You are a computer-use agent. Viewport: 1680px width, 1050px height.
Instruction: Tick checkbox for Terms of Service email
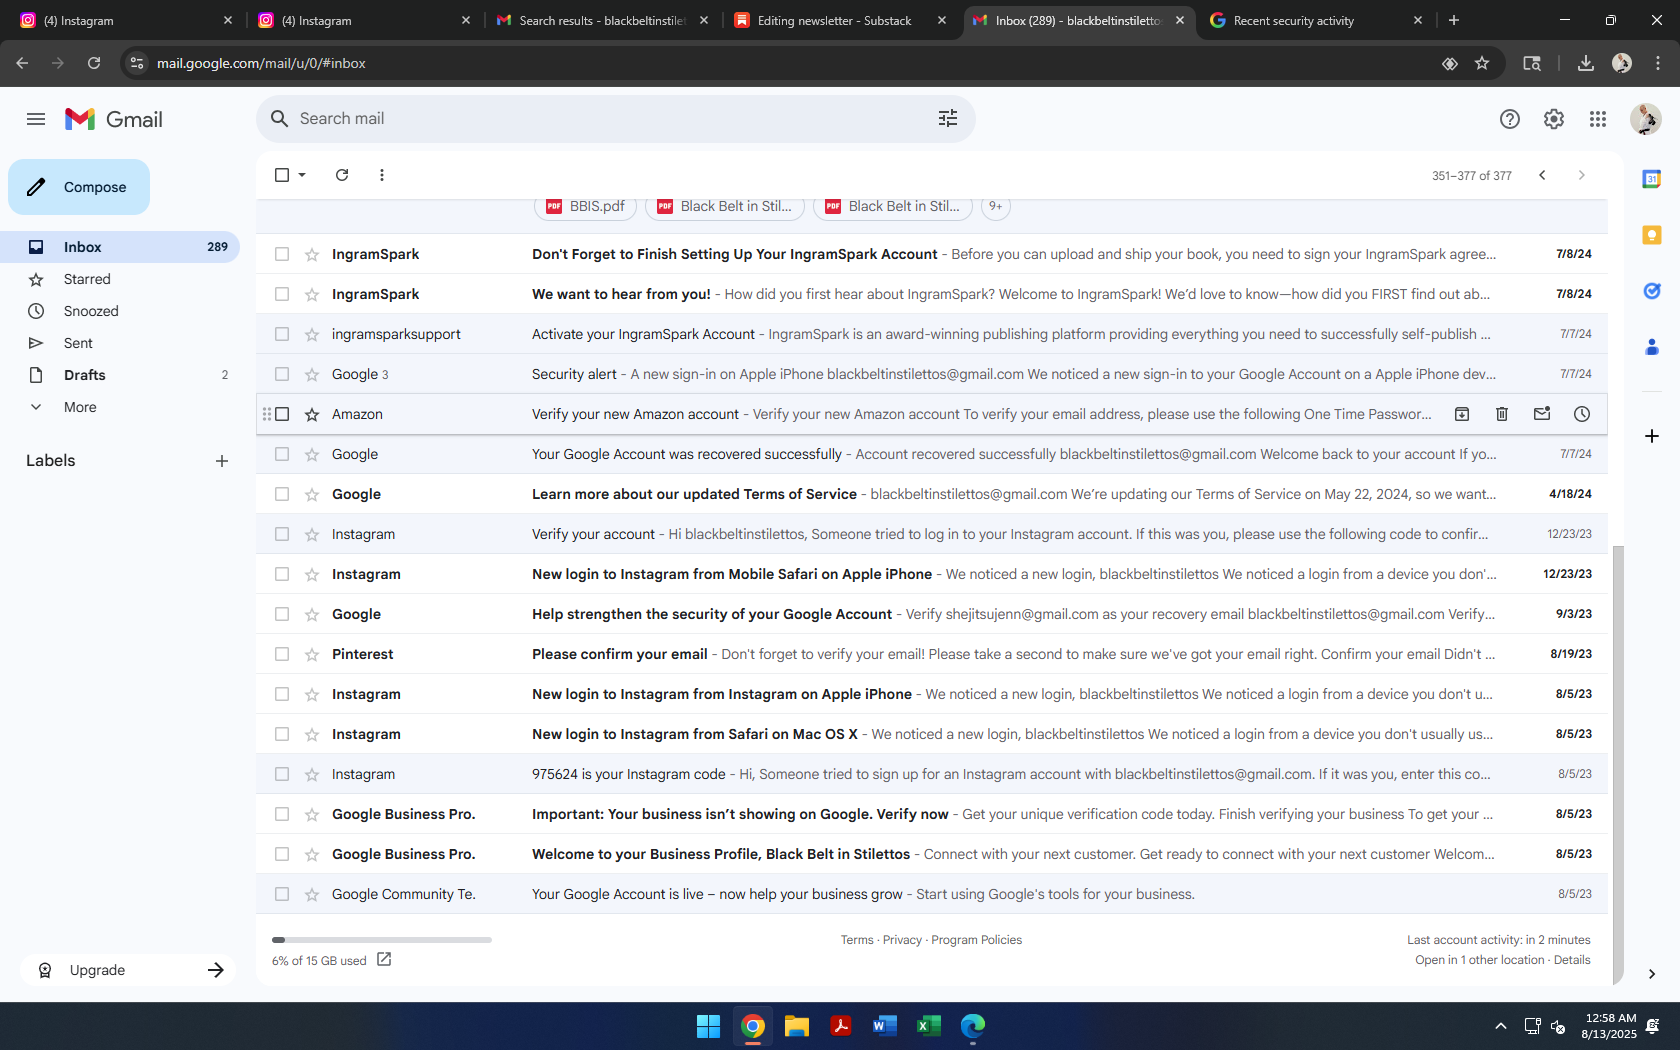(x=282, y=494)
